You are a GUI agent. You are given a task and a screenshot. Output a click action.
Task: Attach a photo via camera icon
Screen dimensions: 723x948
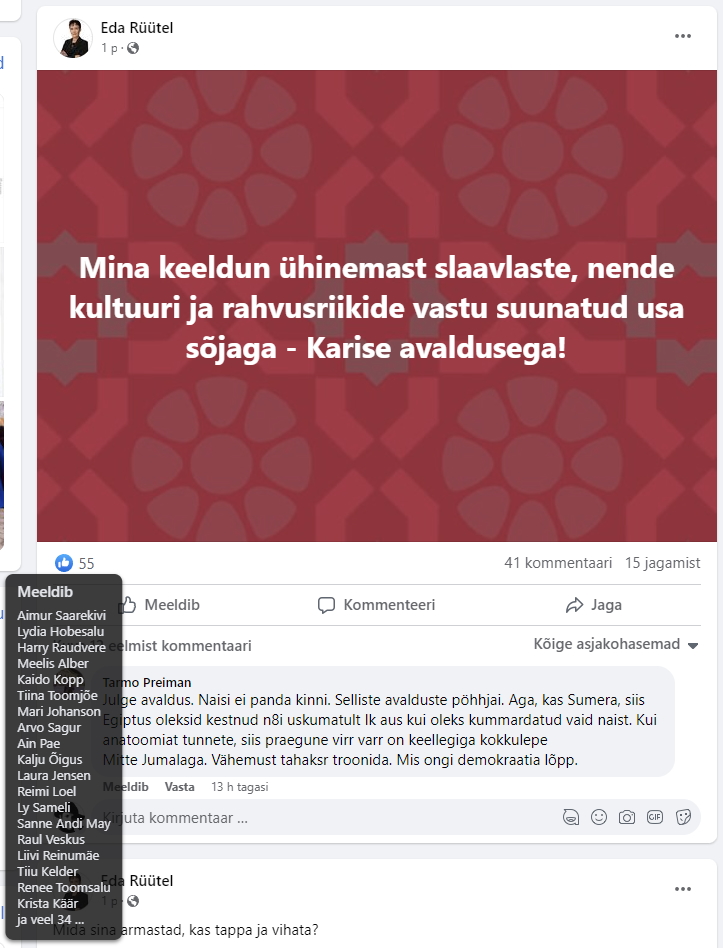tap(627, 817)
